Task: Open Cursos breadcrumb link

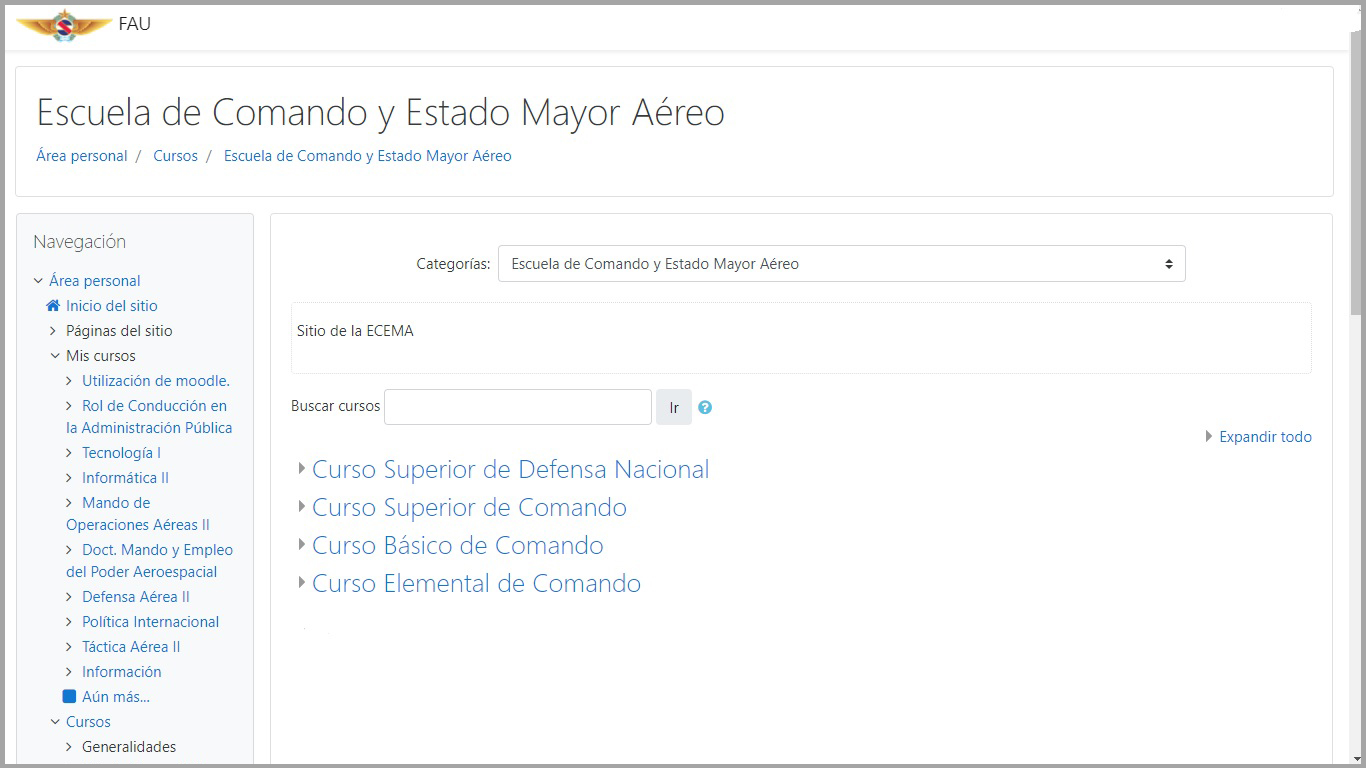Action: 175,156
